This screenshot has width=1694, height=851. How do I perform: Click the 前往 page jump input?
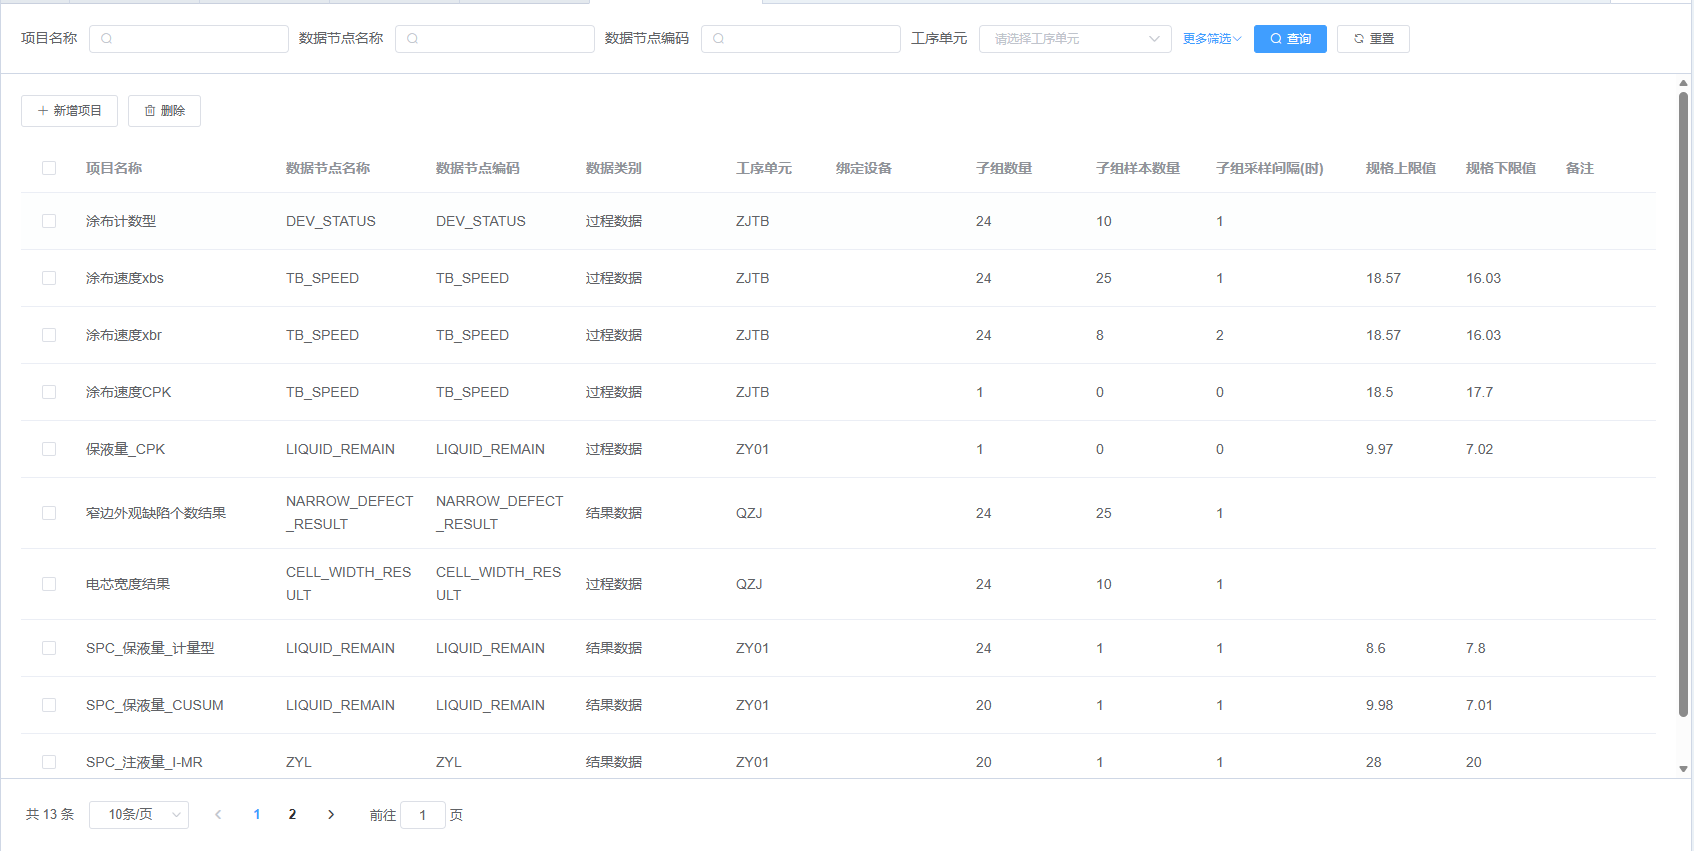tap(423, 815)
